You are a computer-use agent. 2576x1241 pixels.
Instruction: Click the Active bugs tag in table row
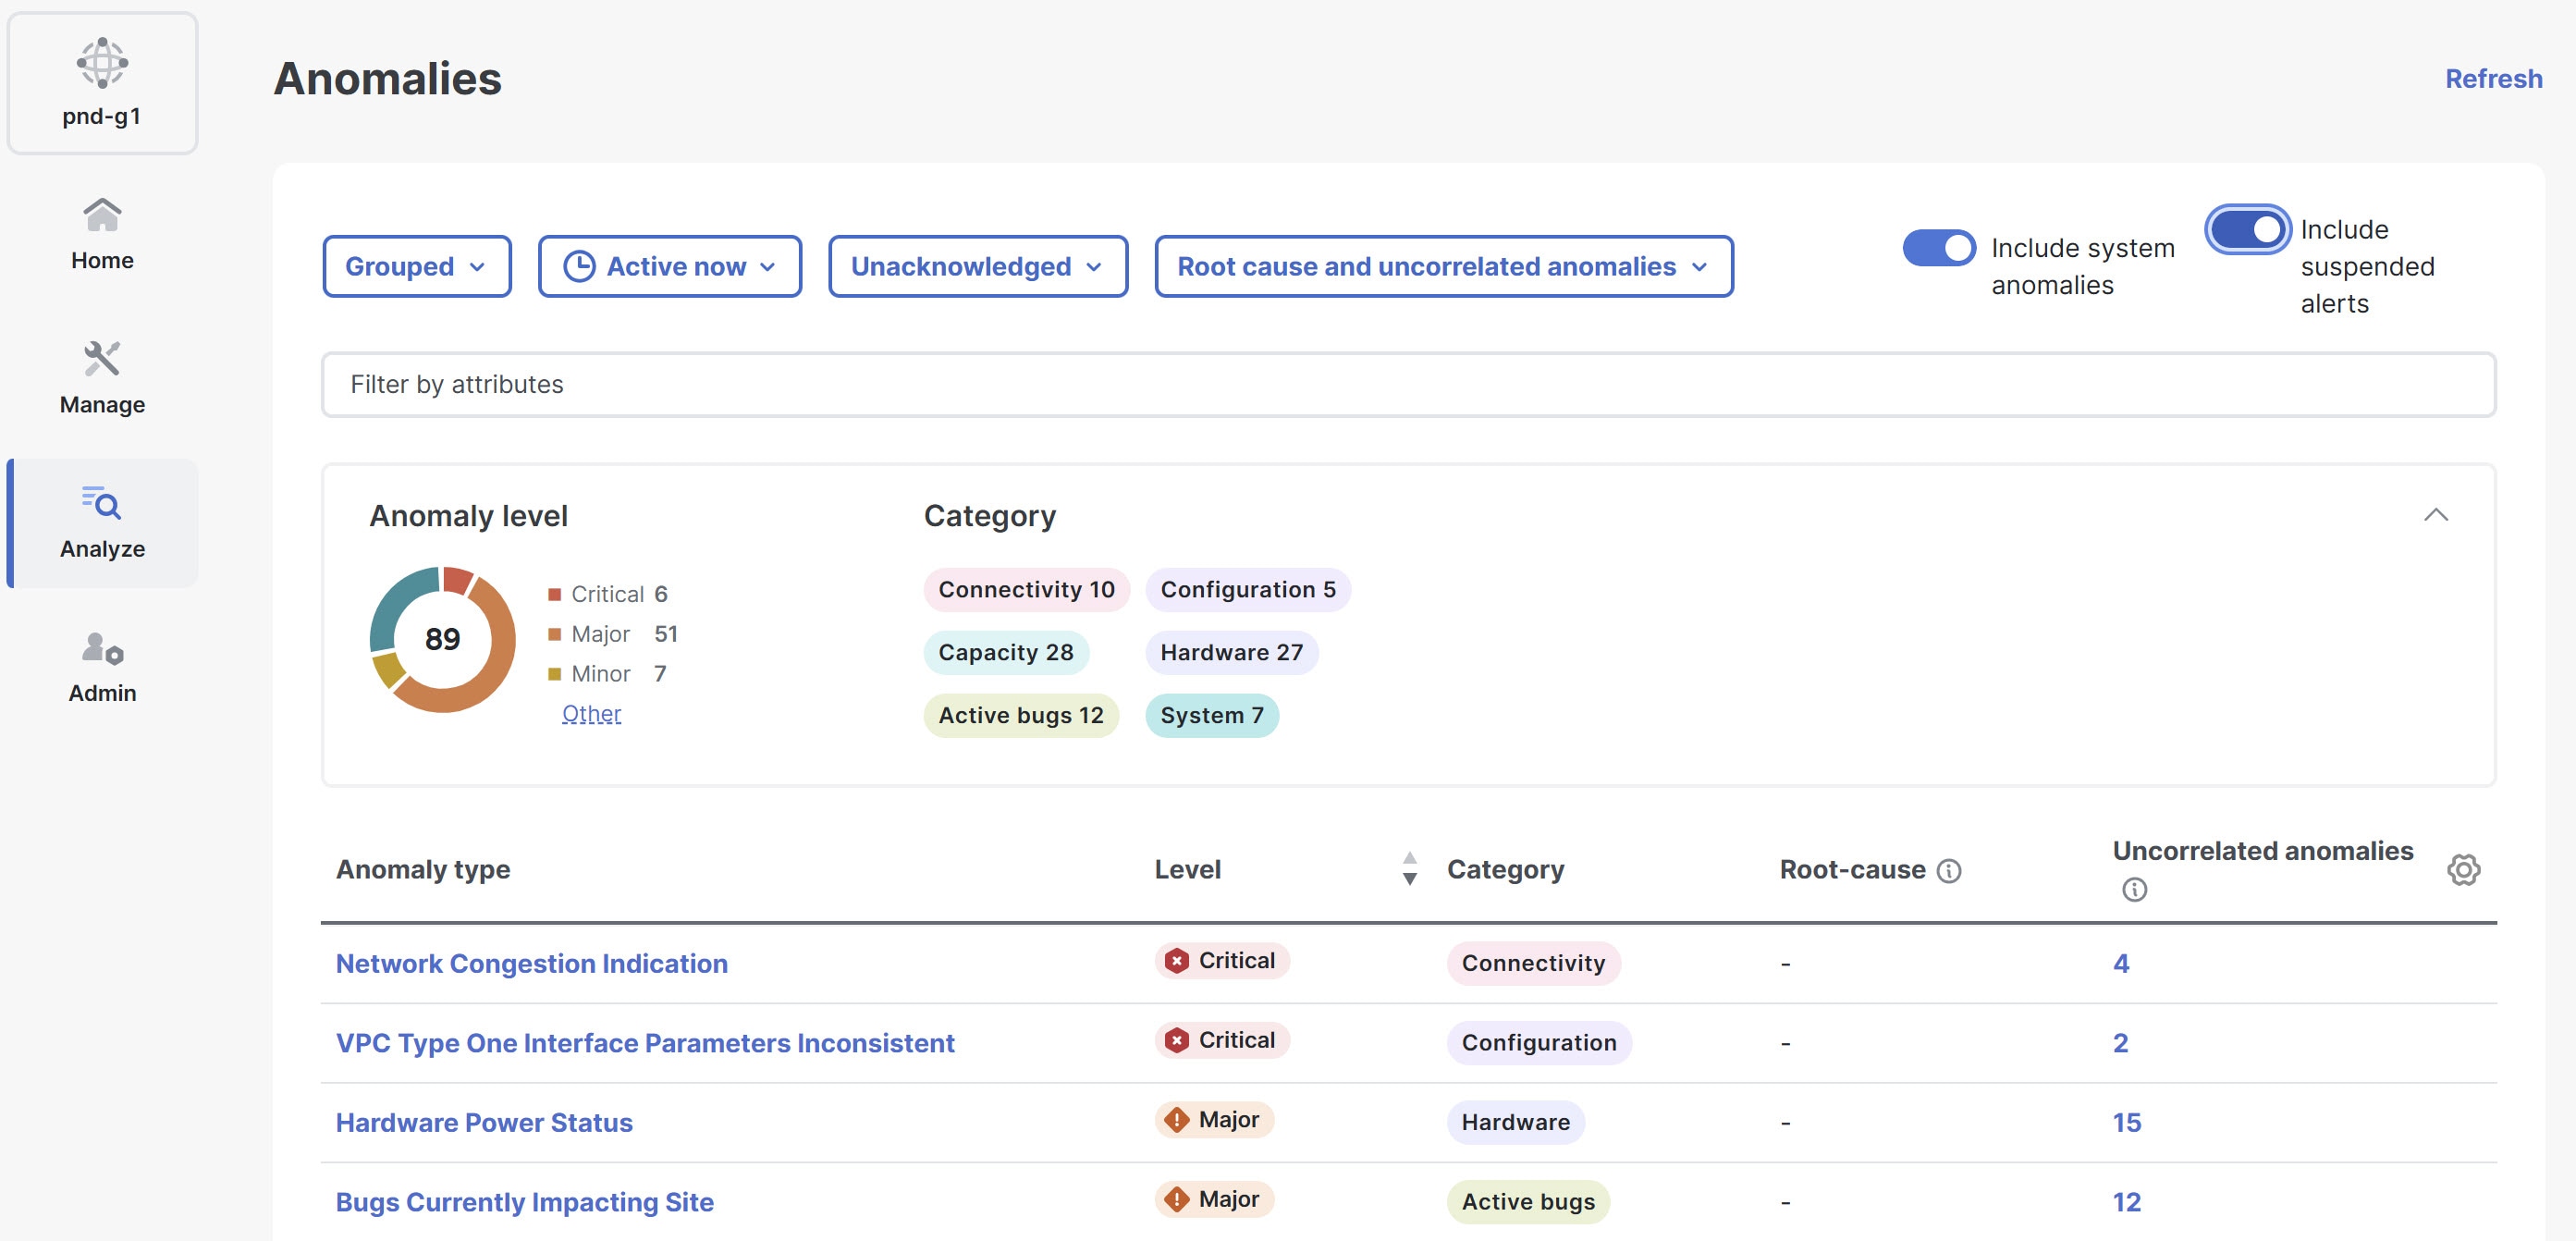[1528, 1203]
